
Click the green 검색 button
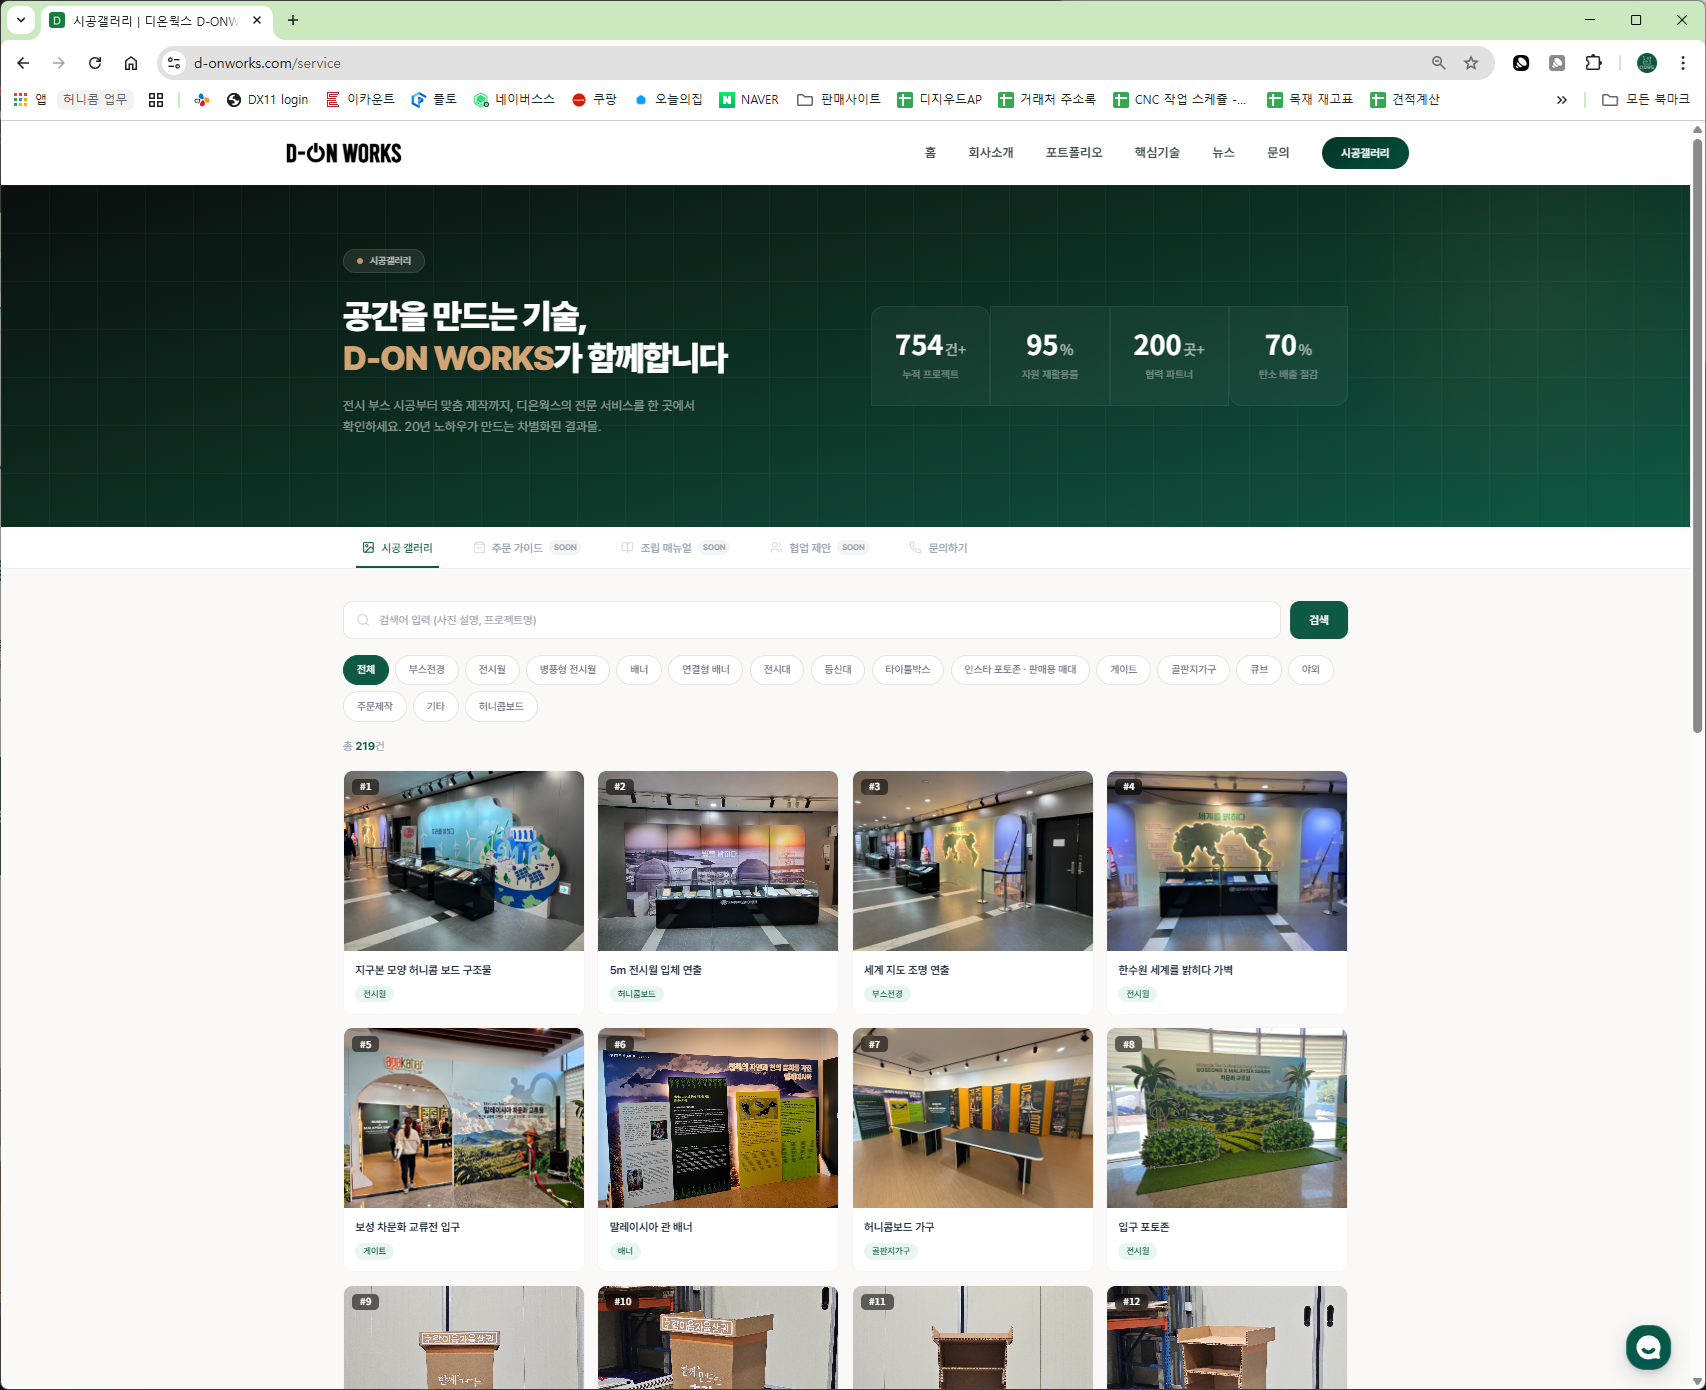(1318, 620)
